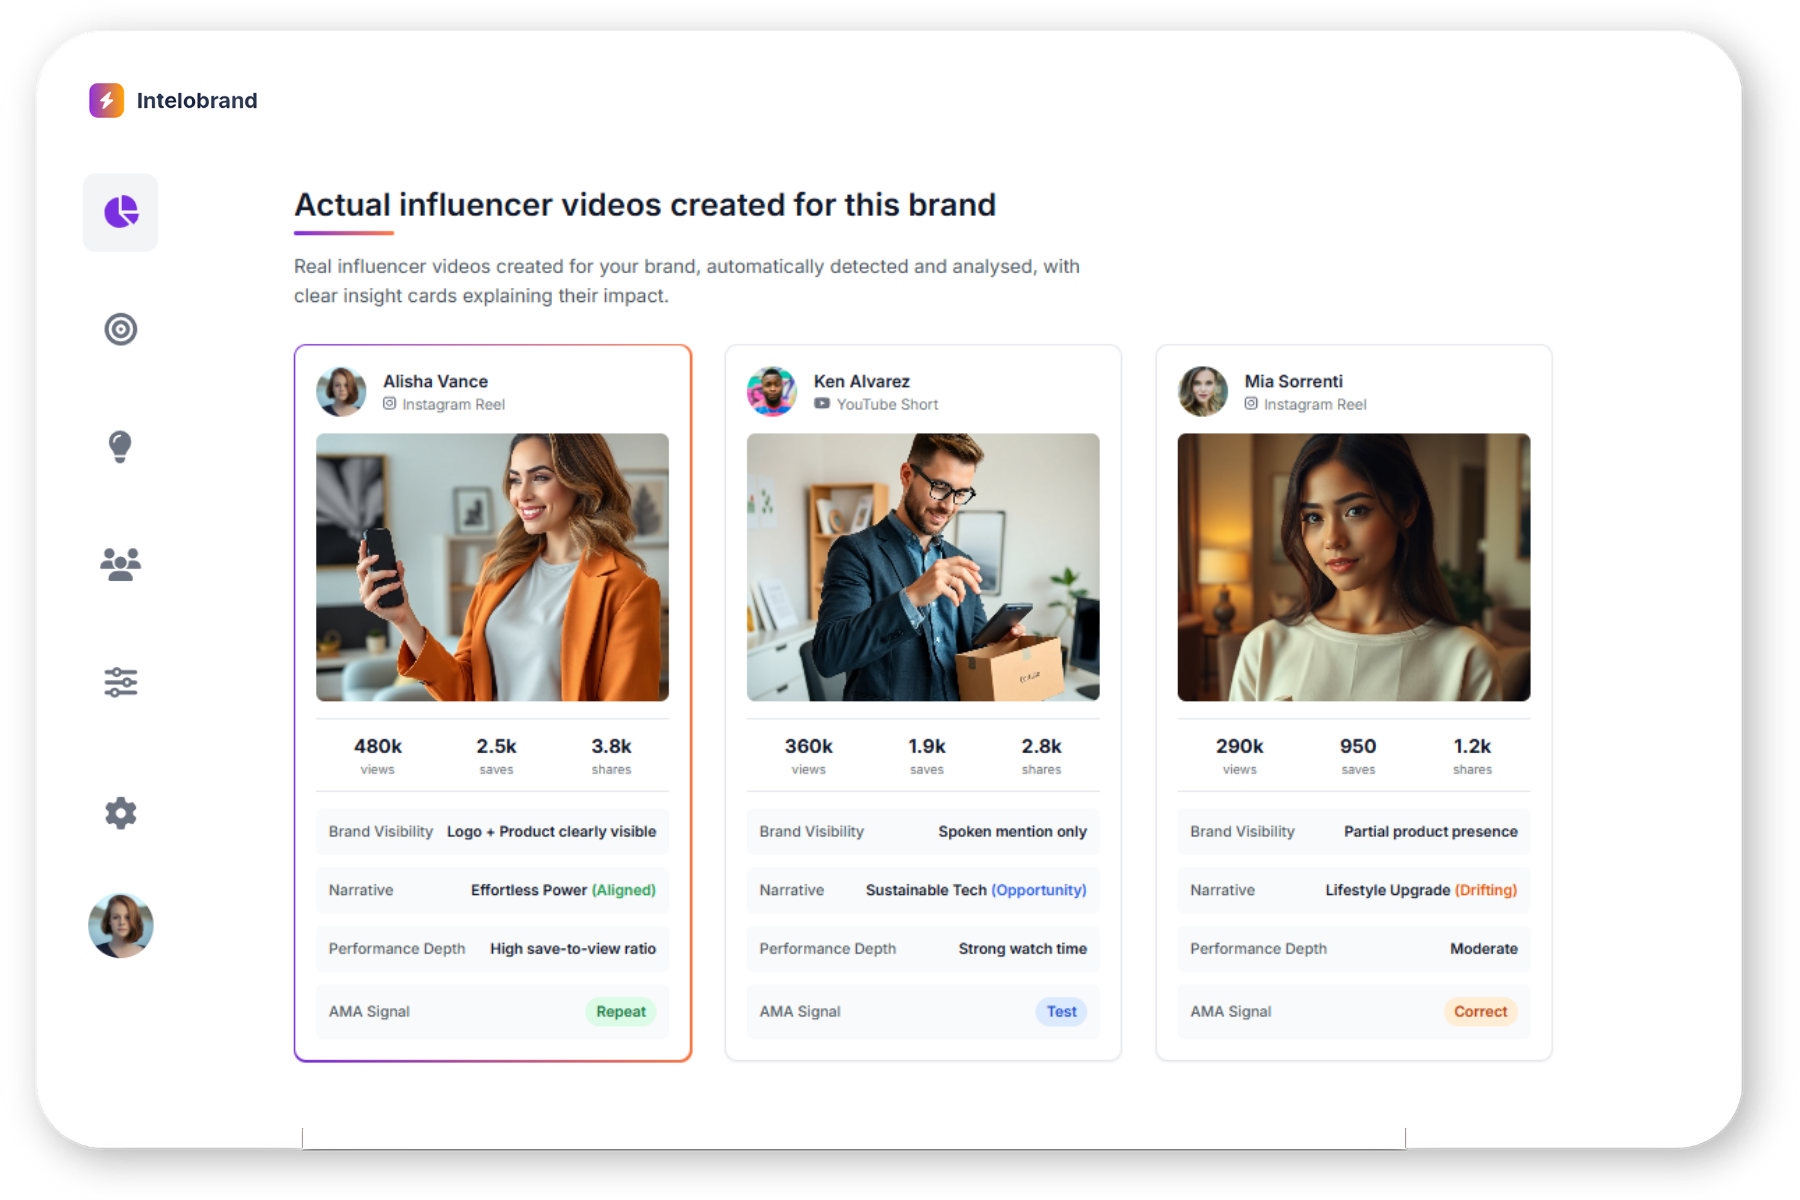Image resolution: width=1800 pixels, height=1200 pixels.
Task: Open Mia Sorrenti's video thumbnail
Action: click(1353, 567)
